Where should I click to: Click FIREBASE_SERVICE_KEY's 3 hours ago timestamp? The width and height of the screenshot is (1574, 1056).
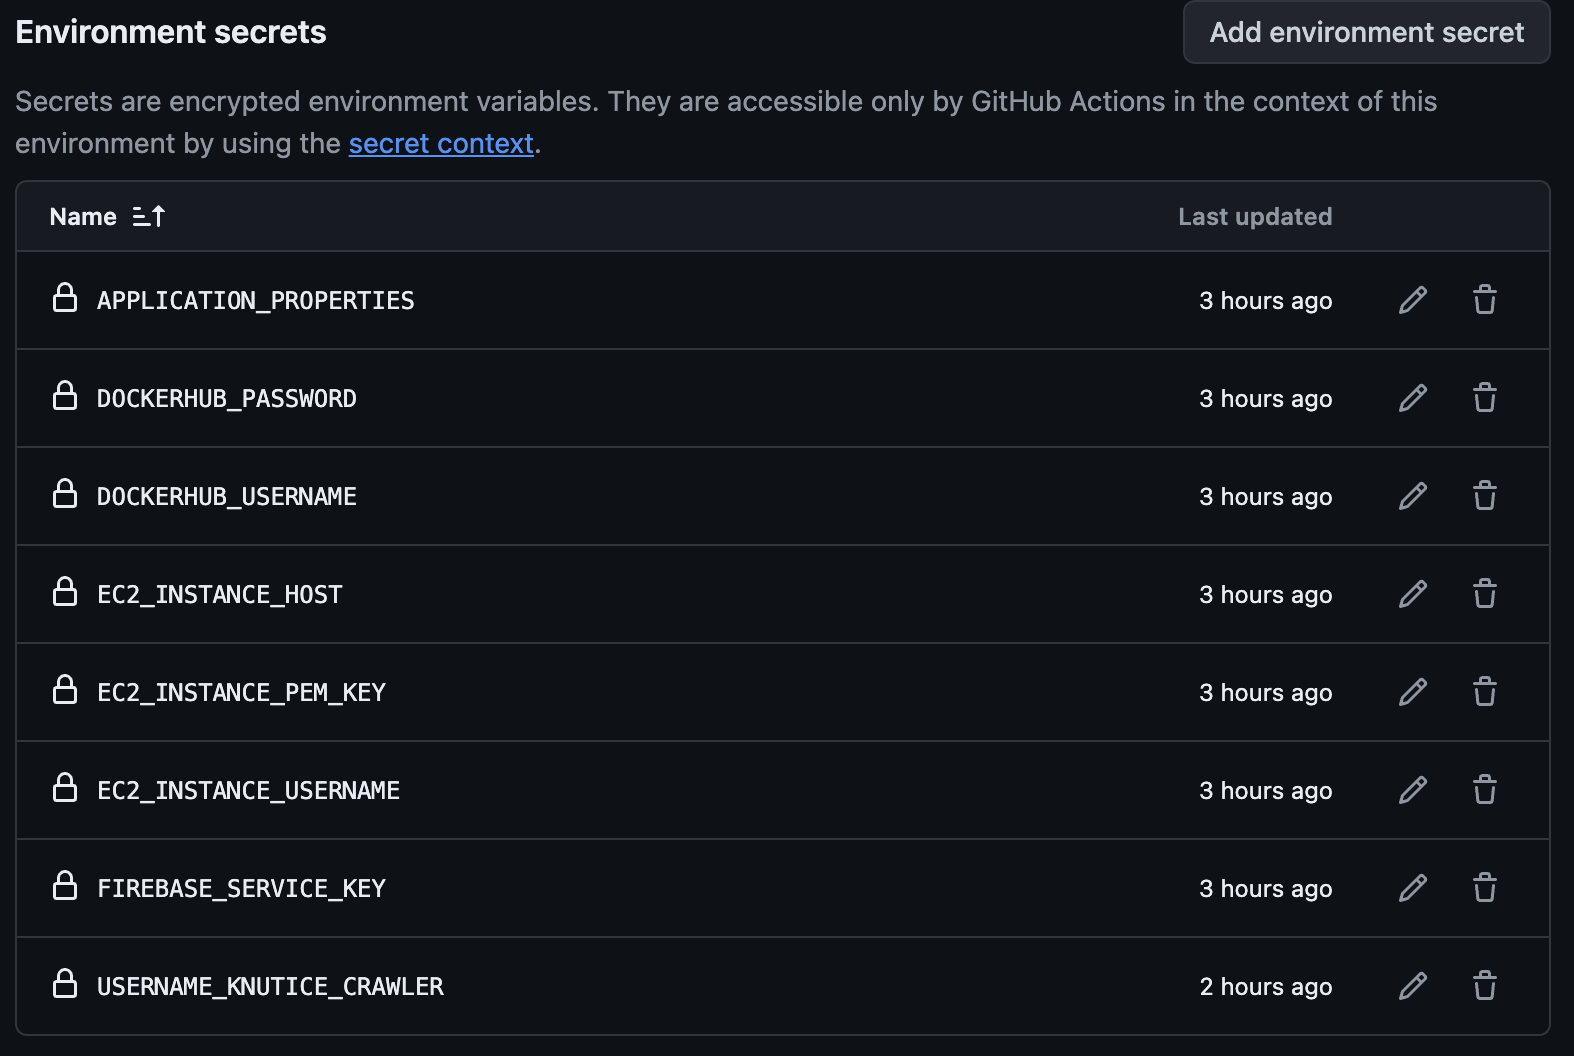pos(1266,889)
